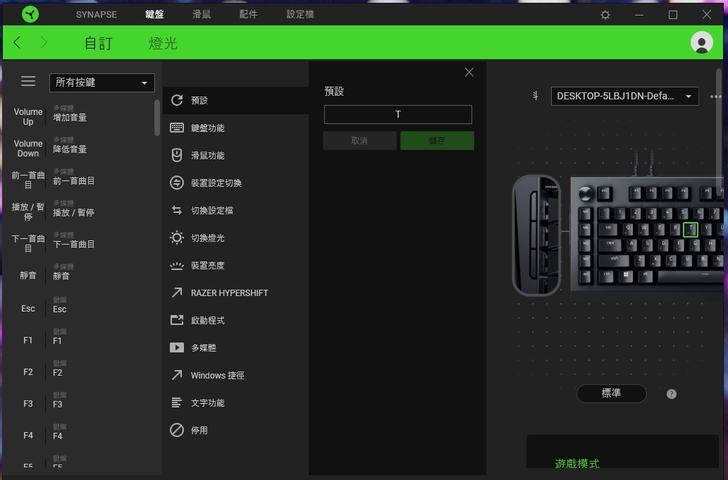Select 文字功能 text function icon
Image resolution: width=728 pixels, height=480 pixels.
coord(177,402)
